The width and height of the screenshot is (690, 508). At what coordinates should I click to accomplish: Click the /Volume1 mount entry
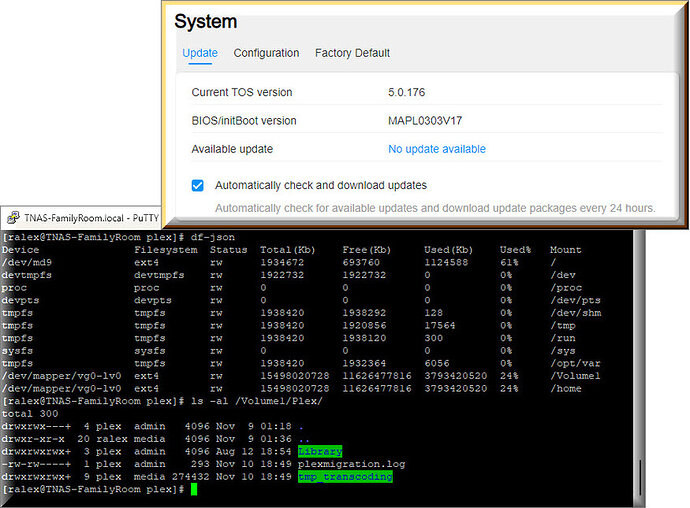(x=575, y=376)
